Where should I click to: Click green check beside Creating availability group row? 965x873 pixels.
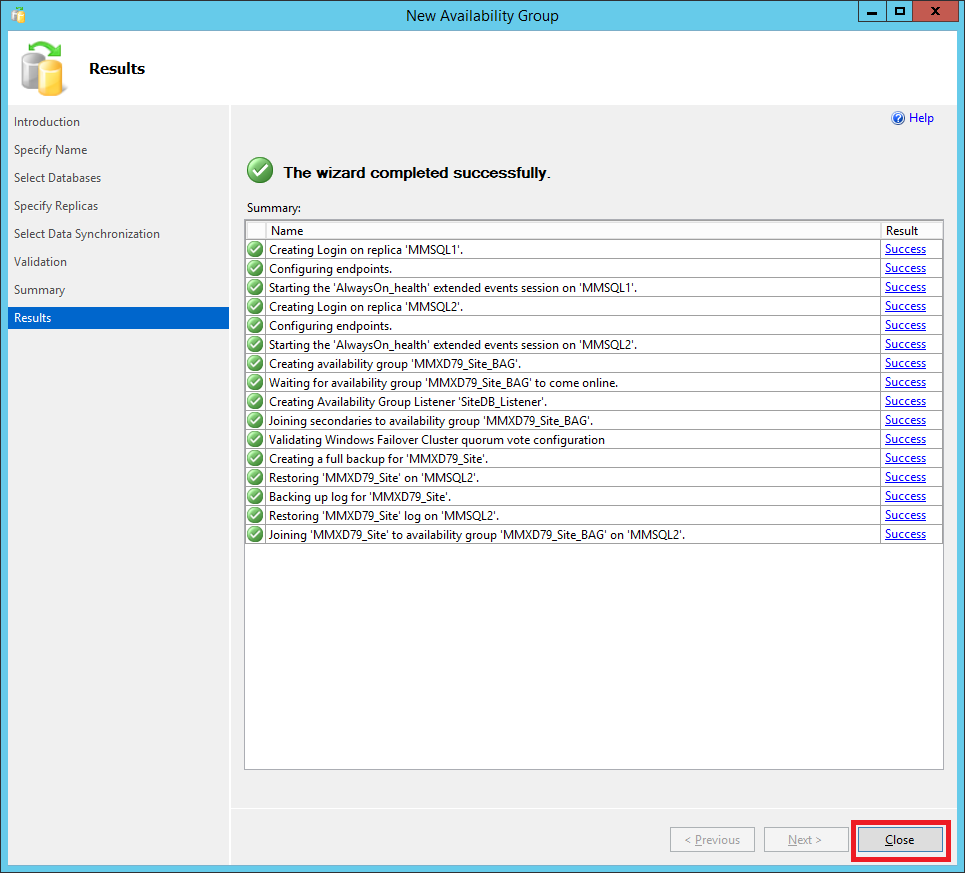click(x=255, y=363)
